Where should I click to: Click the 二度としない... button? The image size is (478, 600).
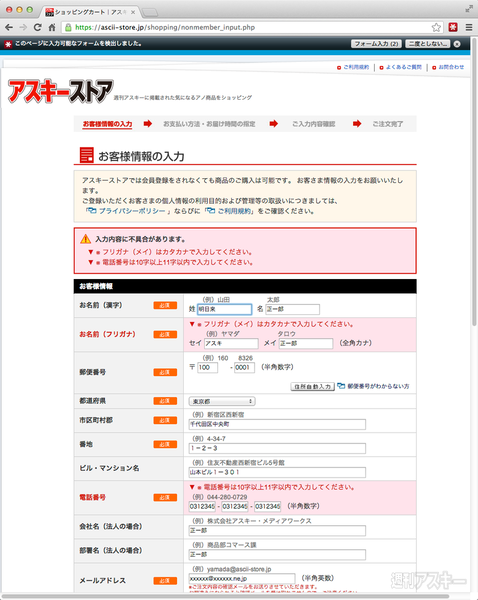coord(428,44)
